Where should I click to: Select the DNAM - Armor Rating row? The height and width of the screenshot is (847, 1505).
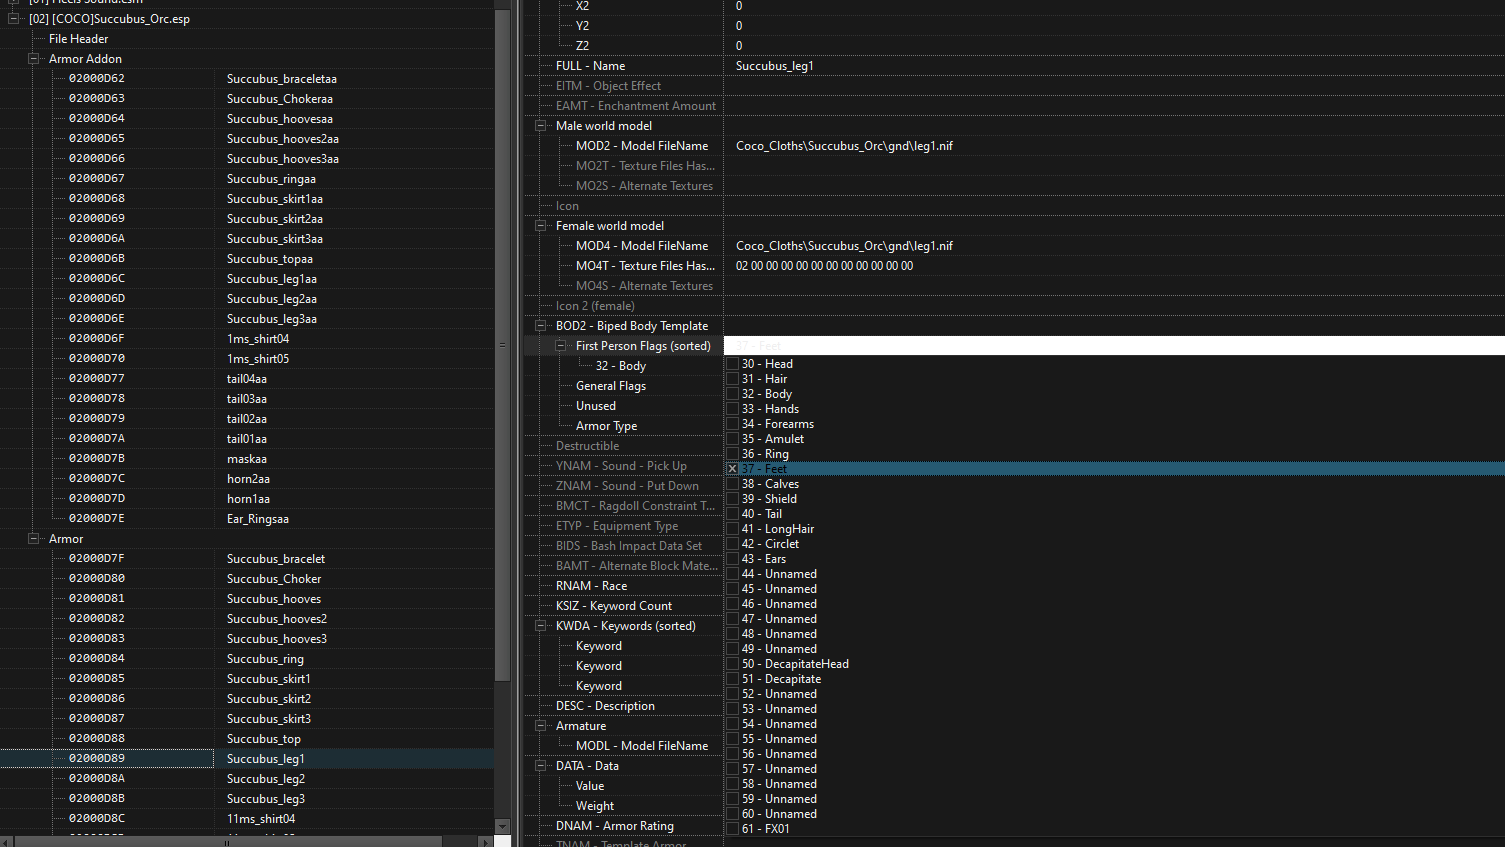615,826
